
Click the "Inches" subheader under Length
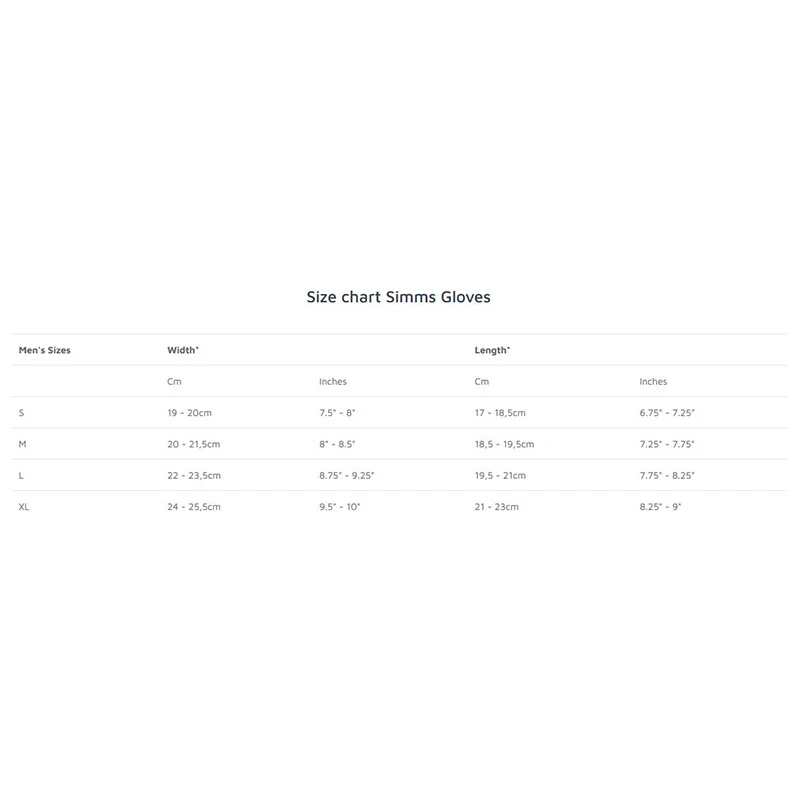(653, 382)
